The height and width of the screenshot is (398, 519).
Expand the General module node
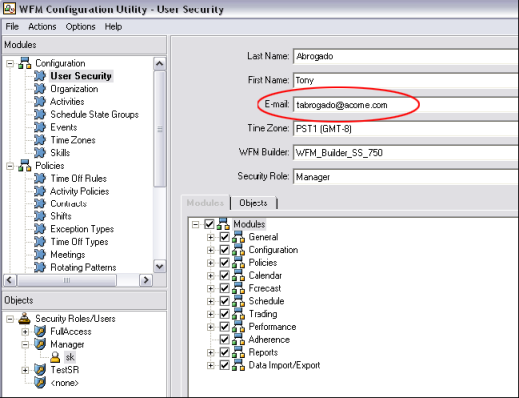[210, 237]
